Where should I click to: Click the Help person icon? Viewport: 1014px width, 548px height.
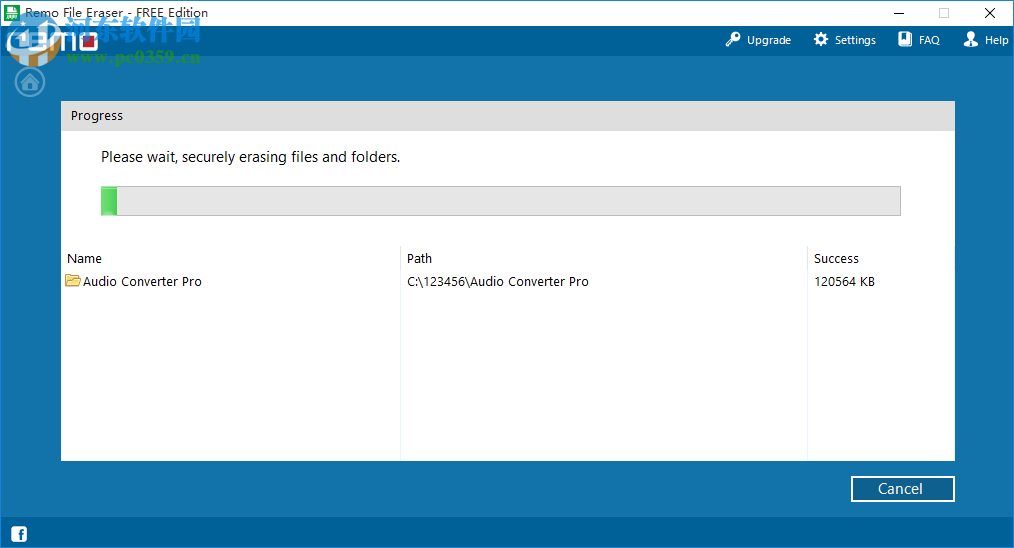[x=971, y=39]
